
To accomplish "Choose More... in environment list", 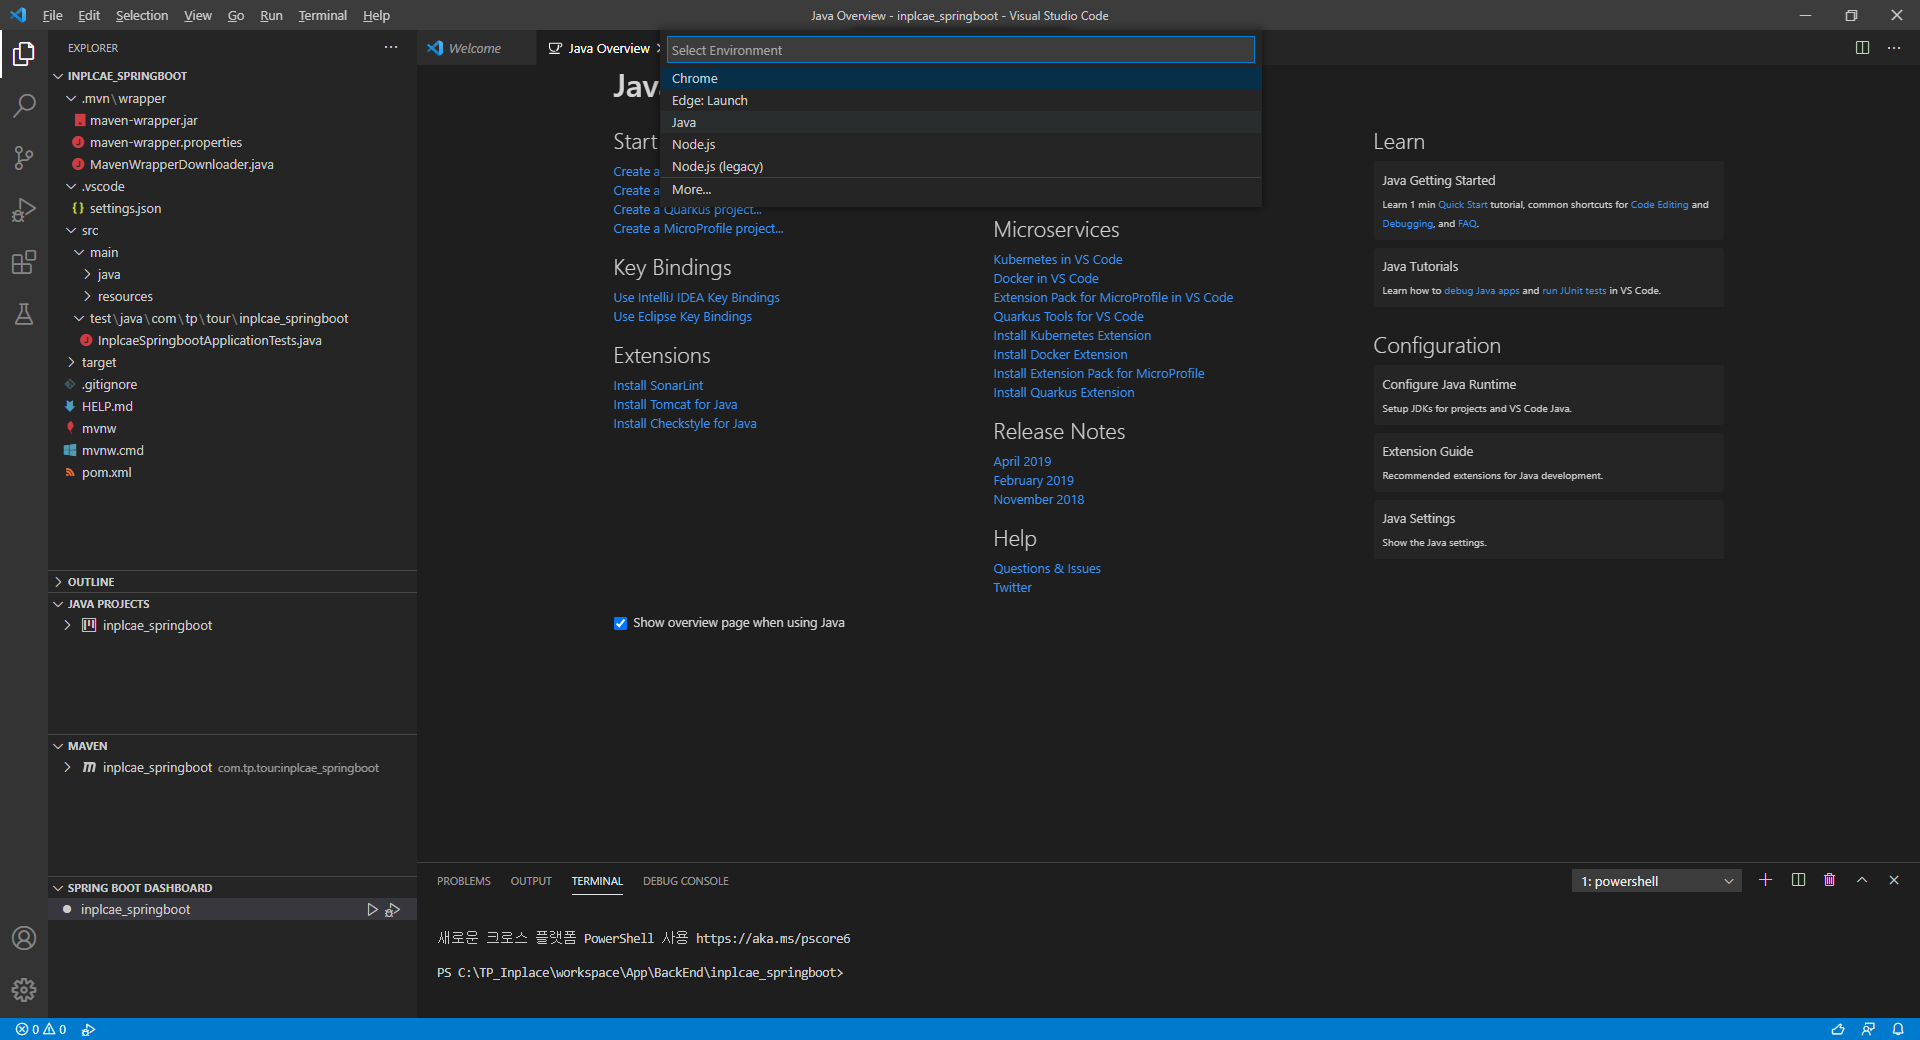I will tap(960, 189).
